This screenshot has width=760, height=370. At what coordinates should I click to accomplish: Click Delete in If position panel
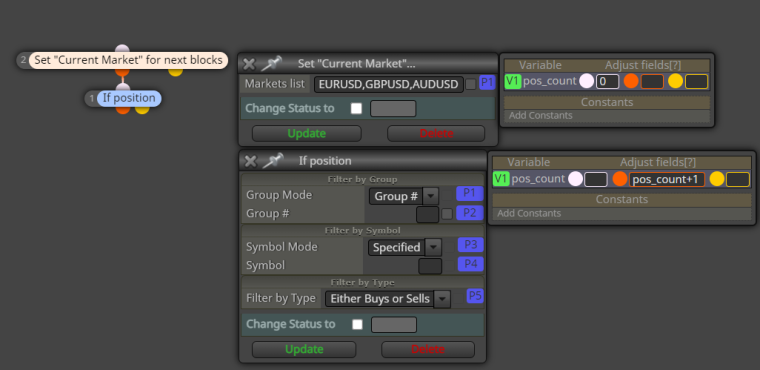click(428, 349)
